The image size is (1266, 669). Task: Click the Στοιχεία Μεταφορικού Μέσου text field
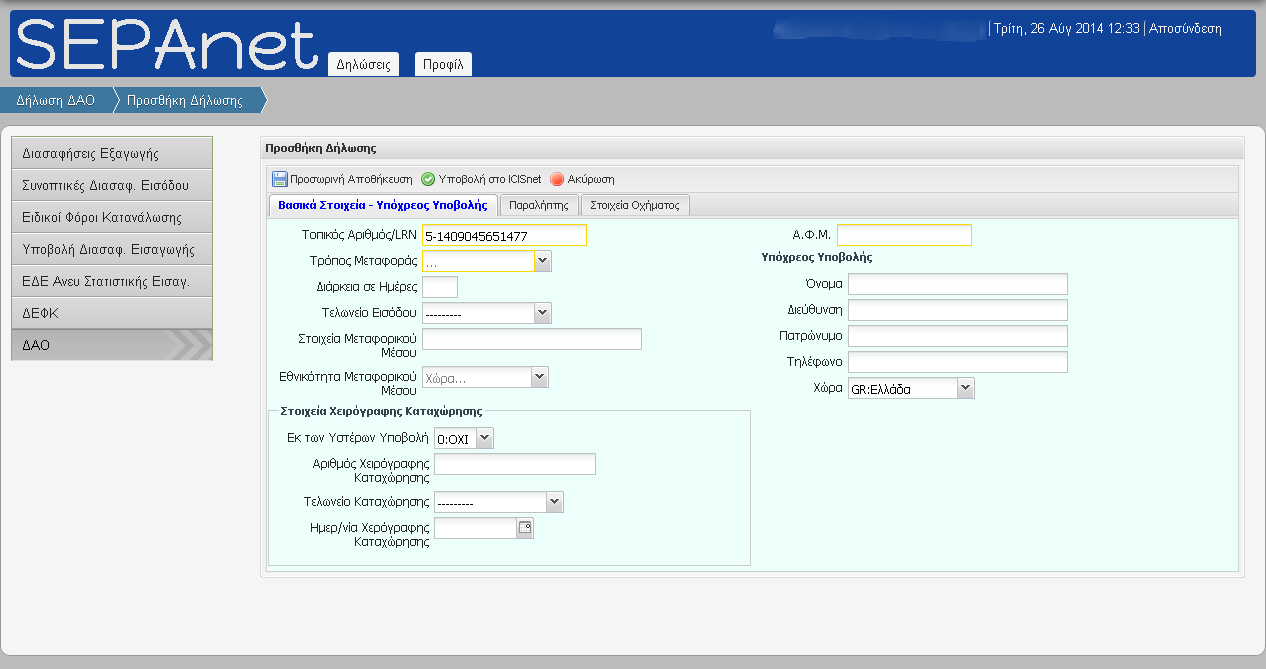[532, 339]
